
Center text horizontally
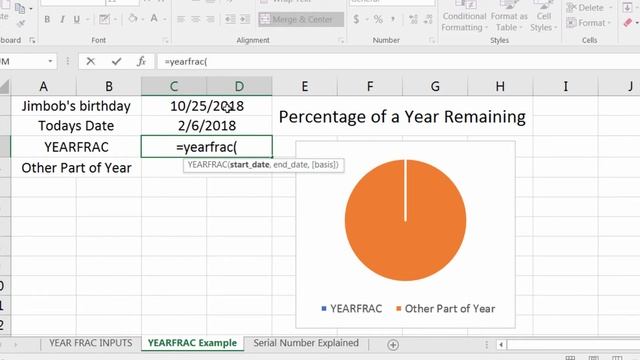pyautogui.click(x=196, y=20)
